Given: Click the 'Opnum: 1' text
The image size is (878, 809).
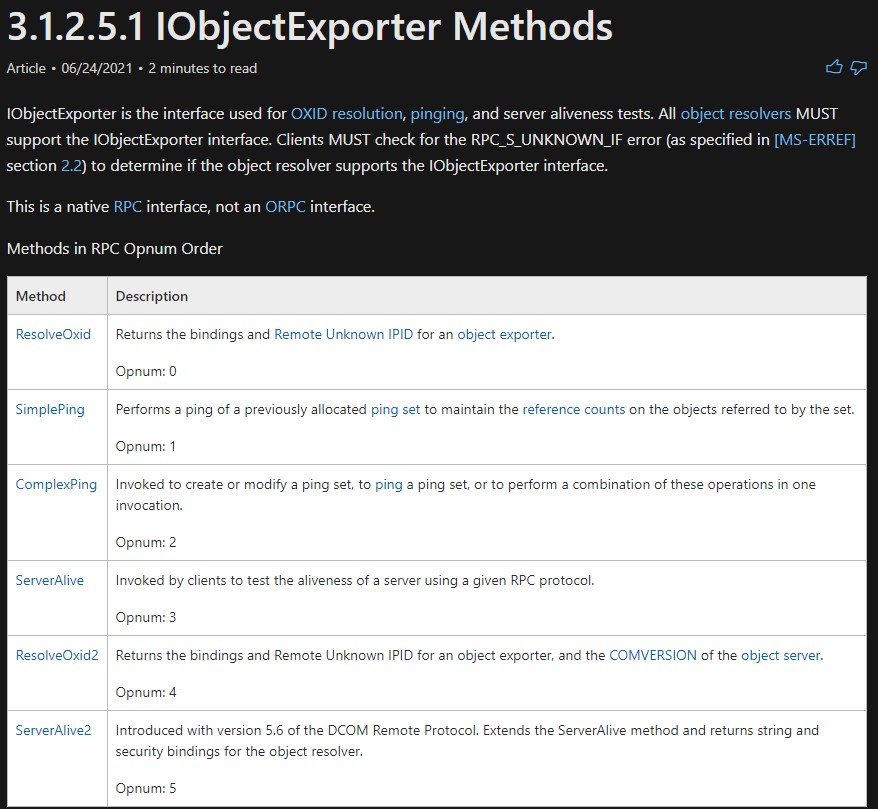Looking at the screenshot, I should coord(146,446).
